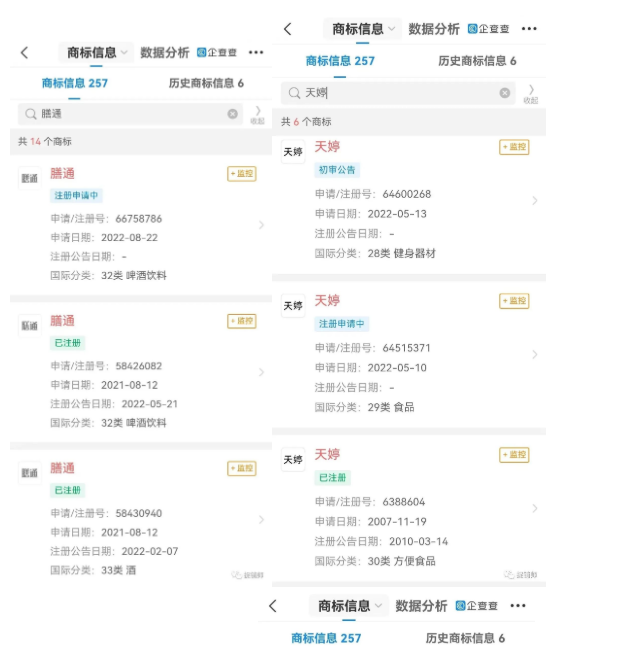Click the 初审公告 status tag under 天婷
The width and height of the screenshot is (632, 647).
pos(337,170)
